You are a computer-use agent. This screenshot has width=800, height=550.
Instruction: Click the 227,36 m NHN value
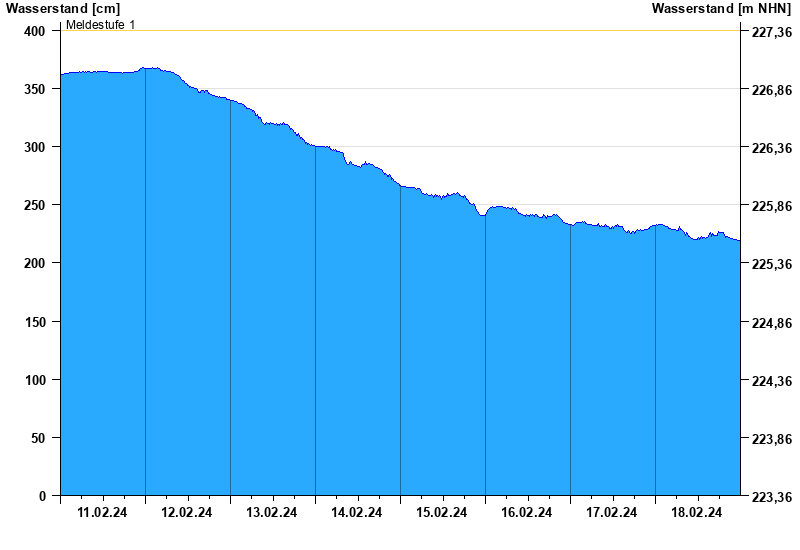pos(772,32)
